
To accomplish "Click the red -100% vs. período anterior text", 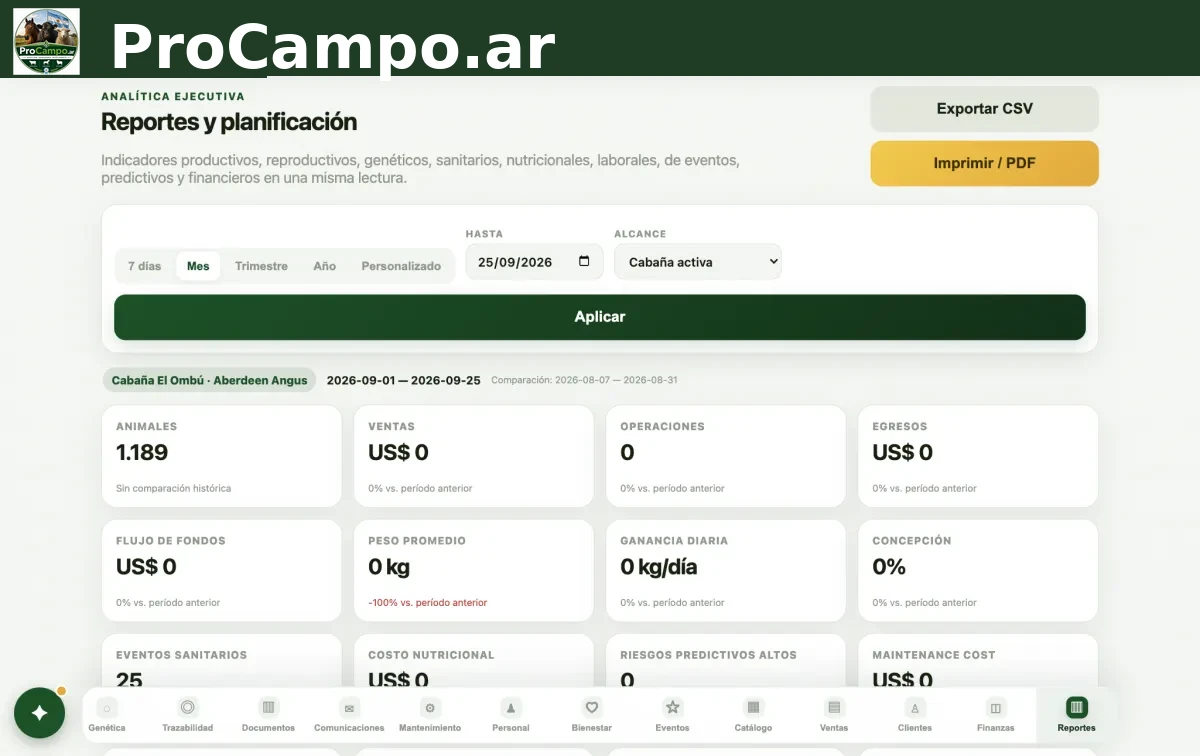I will [428, 603].
